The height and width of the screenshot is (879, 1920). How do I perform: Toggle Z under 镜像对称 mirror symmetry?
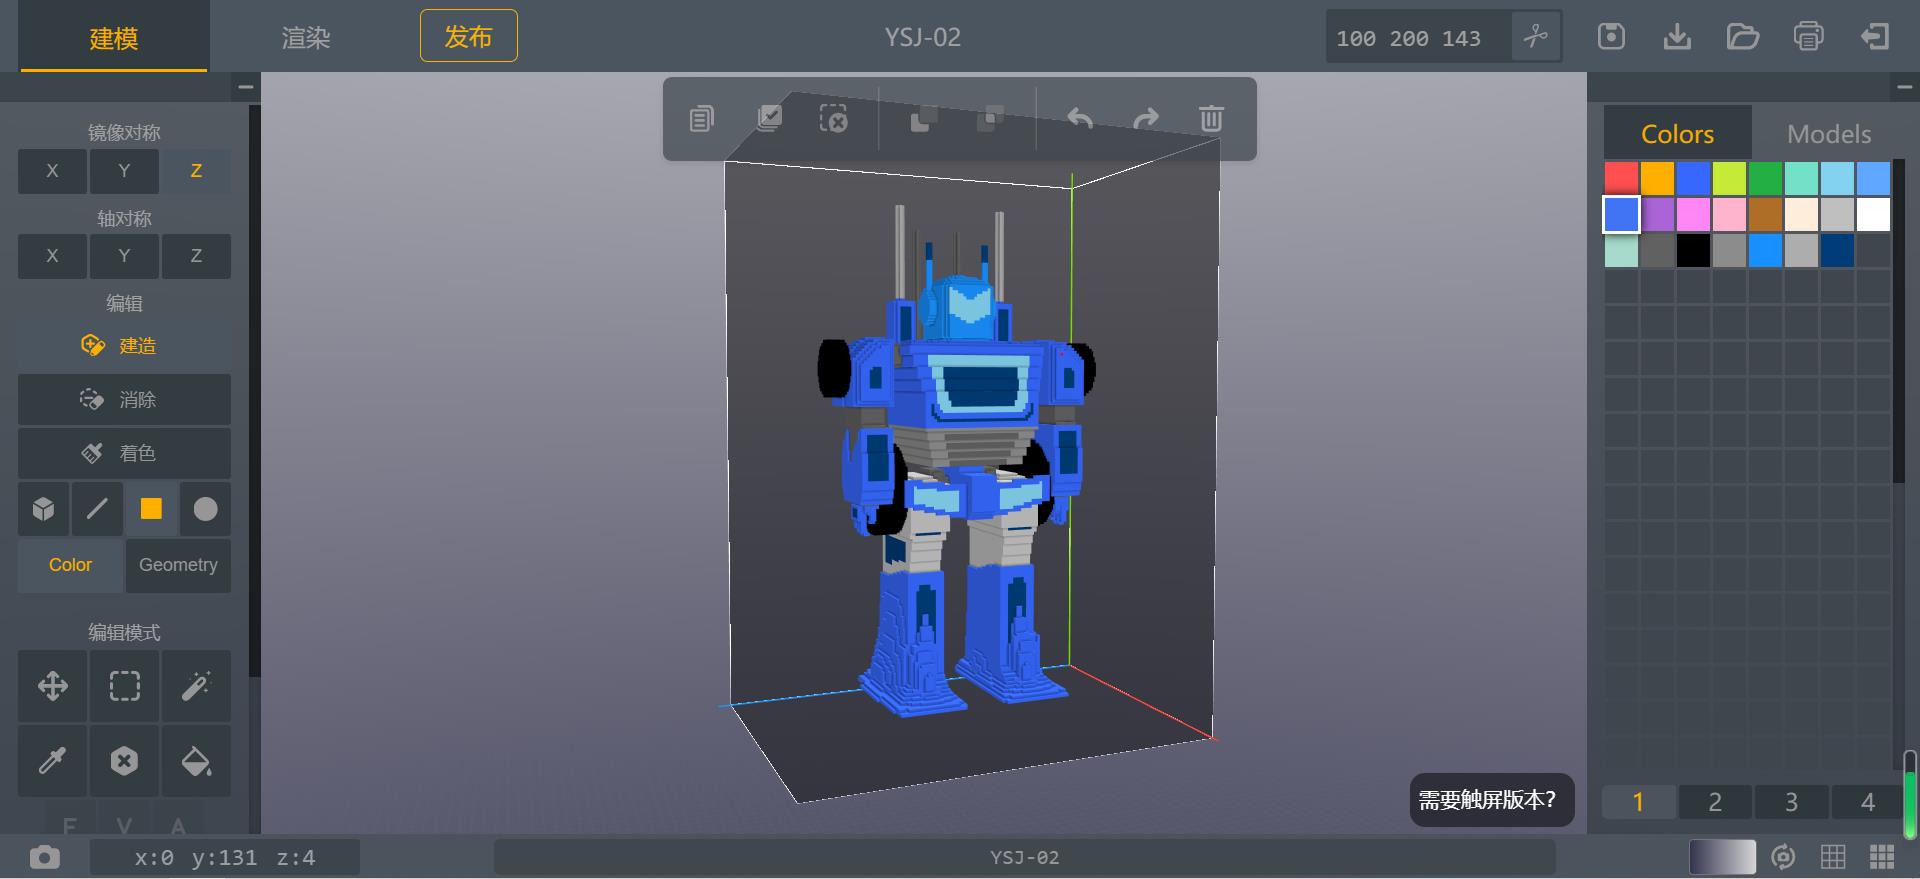196,171
